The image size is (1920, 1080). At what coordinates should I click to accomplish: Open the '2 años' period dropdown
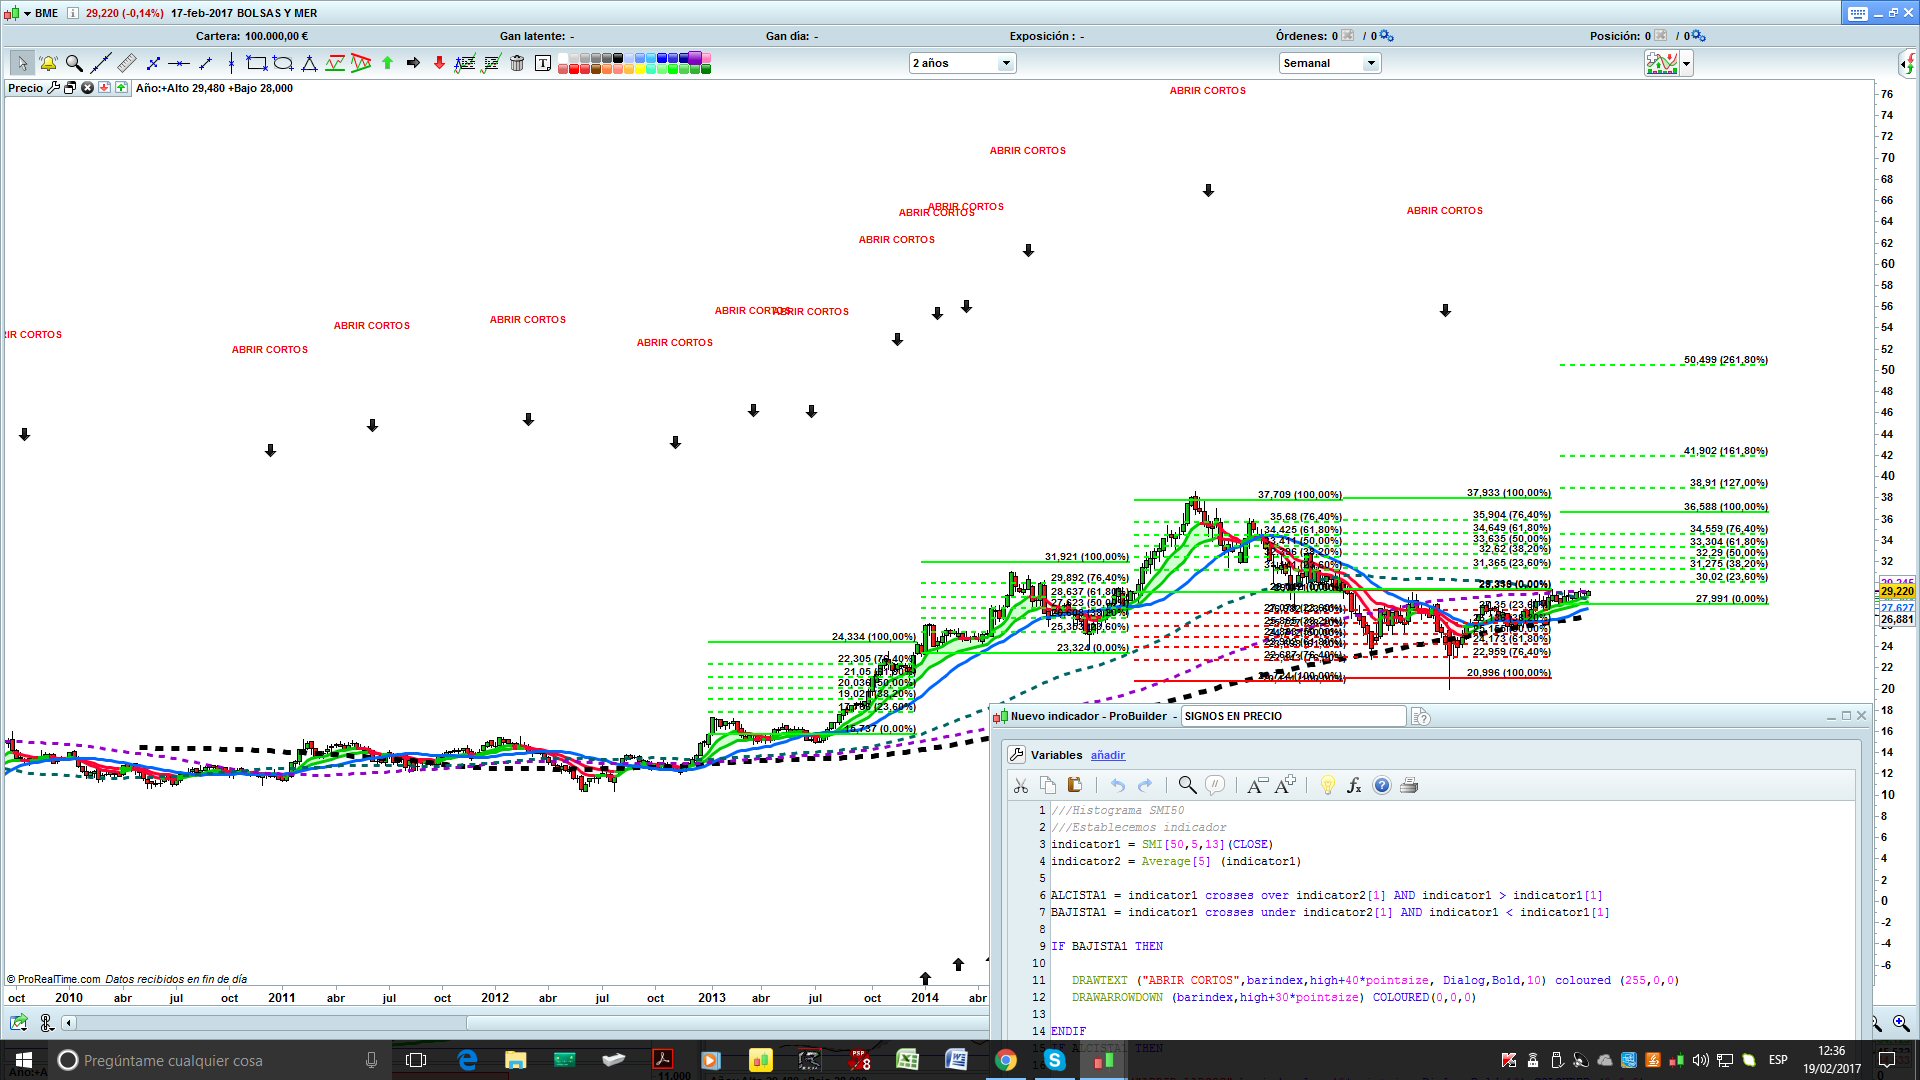point(1006,63)
